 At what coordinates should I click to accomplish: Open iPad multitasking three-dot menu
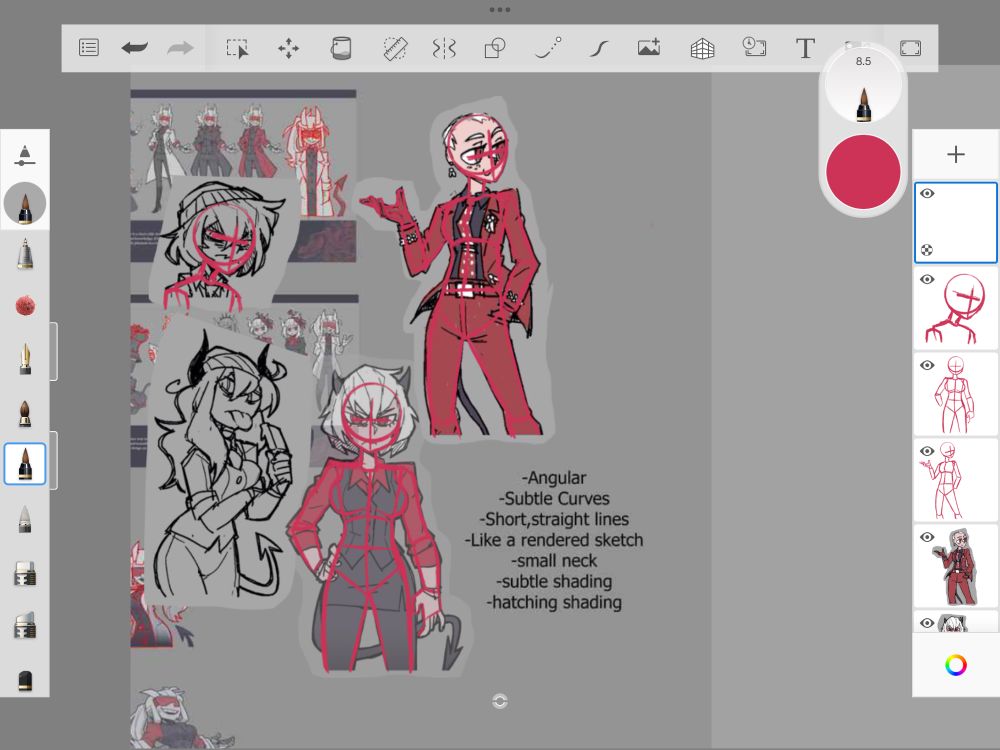pyautogui.click(x=500, y=10)
